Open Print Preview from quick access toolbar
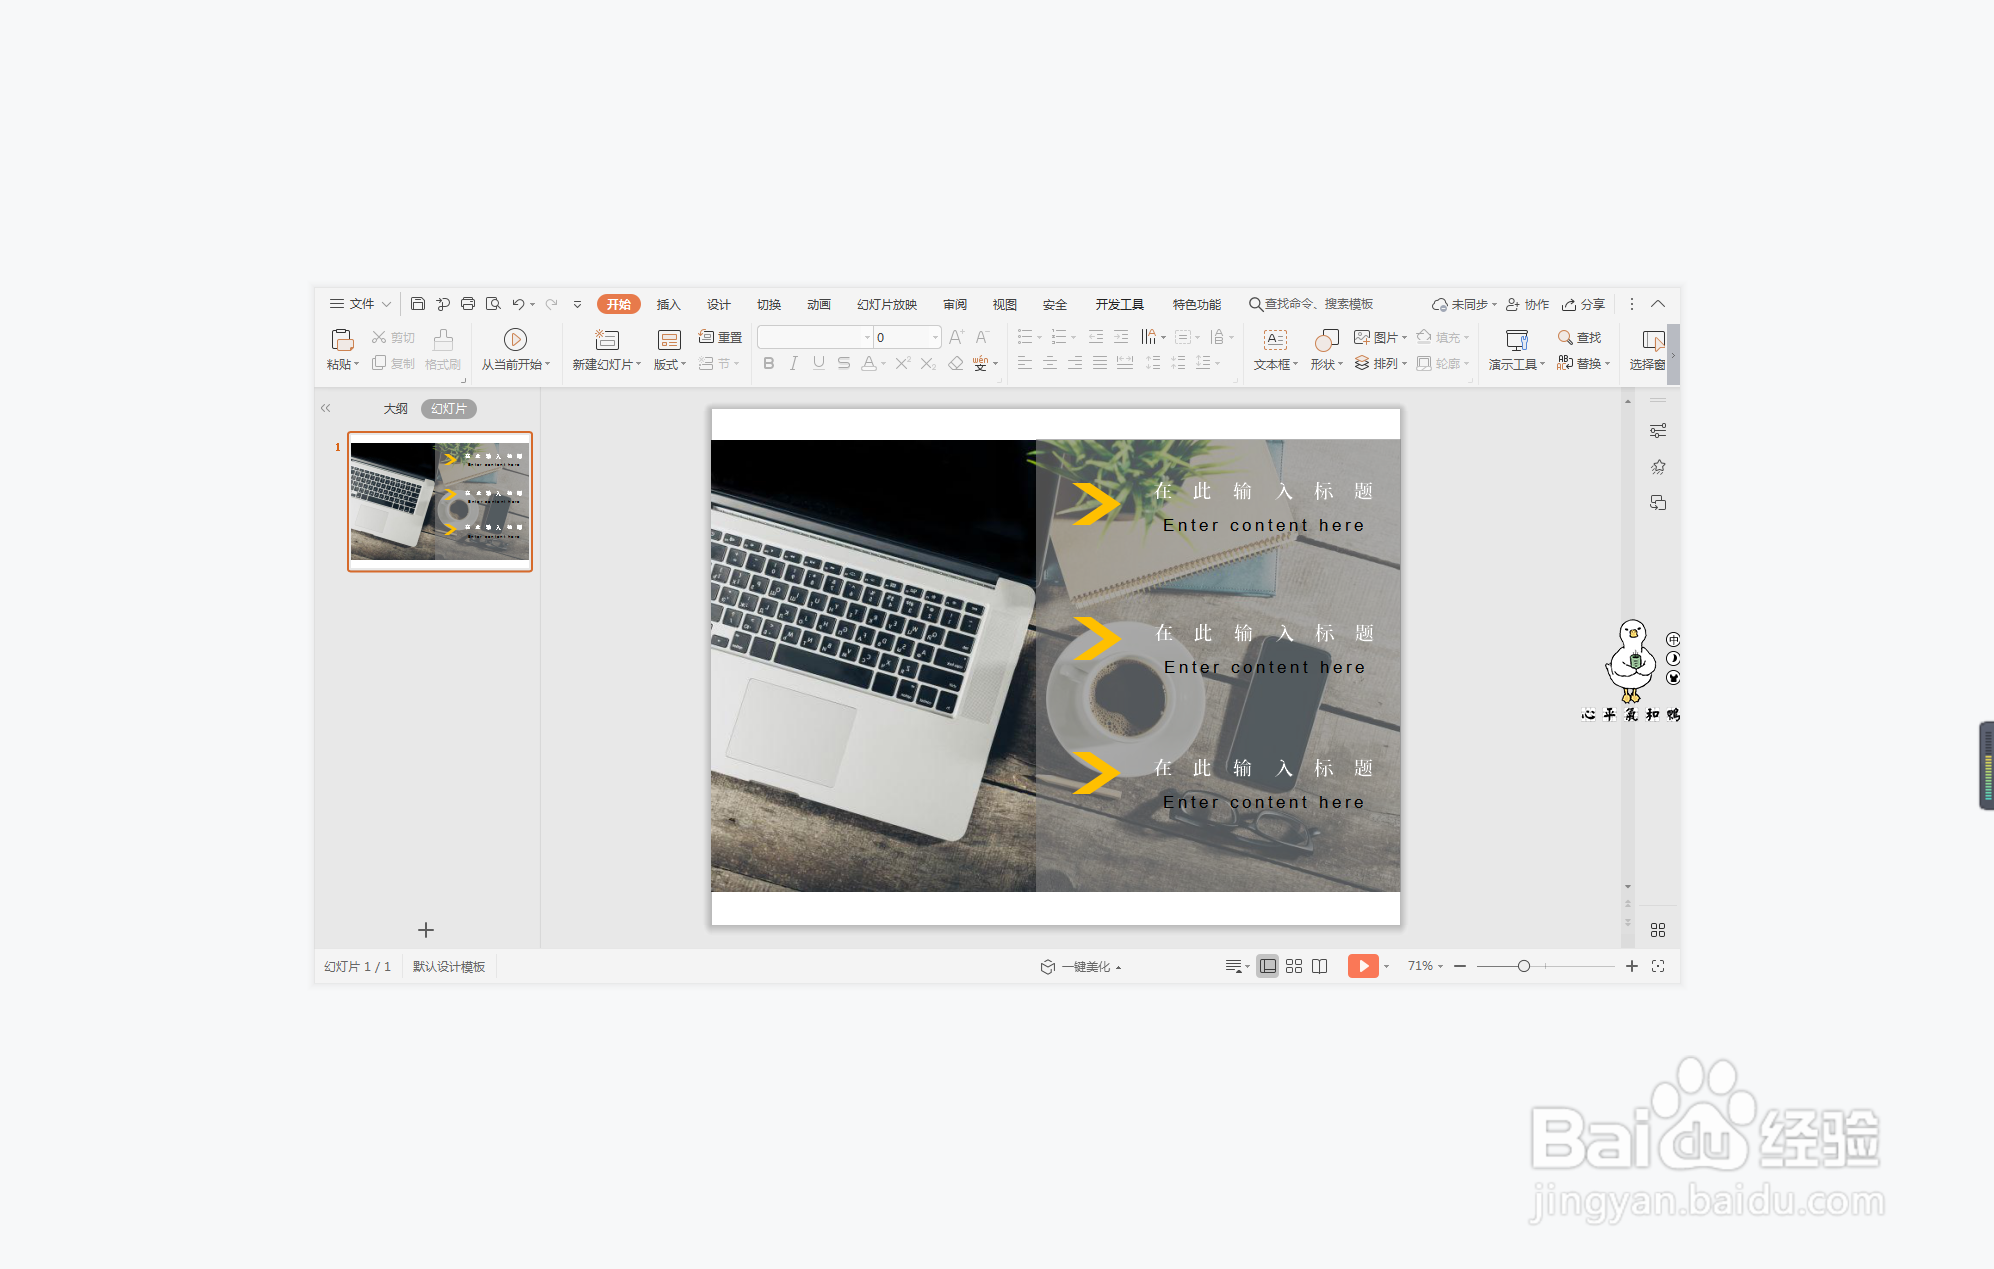This screenshot has height=1269, width=1994. point(493,304)
